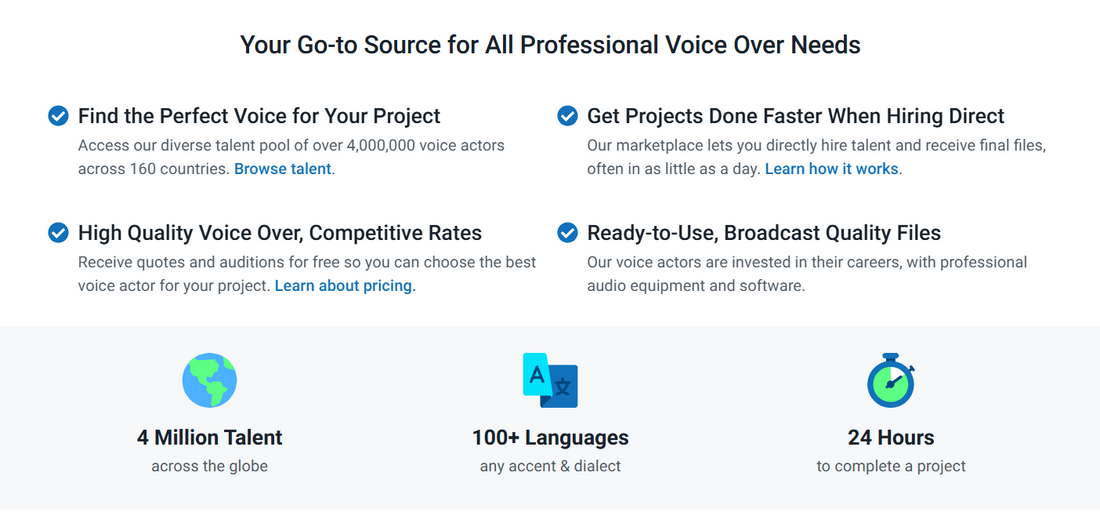Open the Learn about pricing link
The height and width of the screenshot is (516, 1100).
click(343, 286)
